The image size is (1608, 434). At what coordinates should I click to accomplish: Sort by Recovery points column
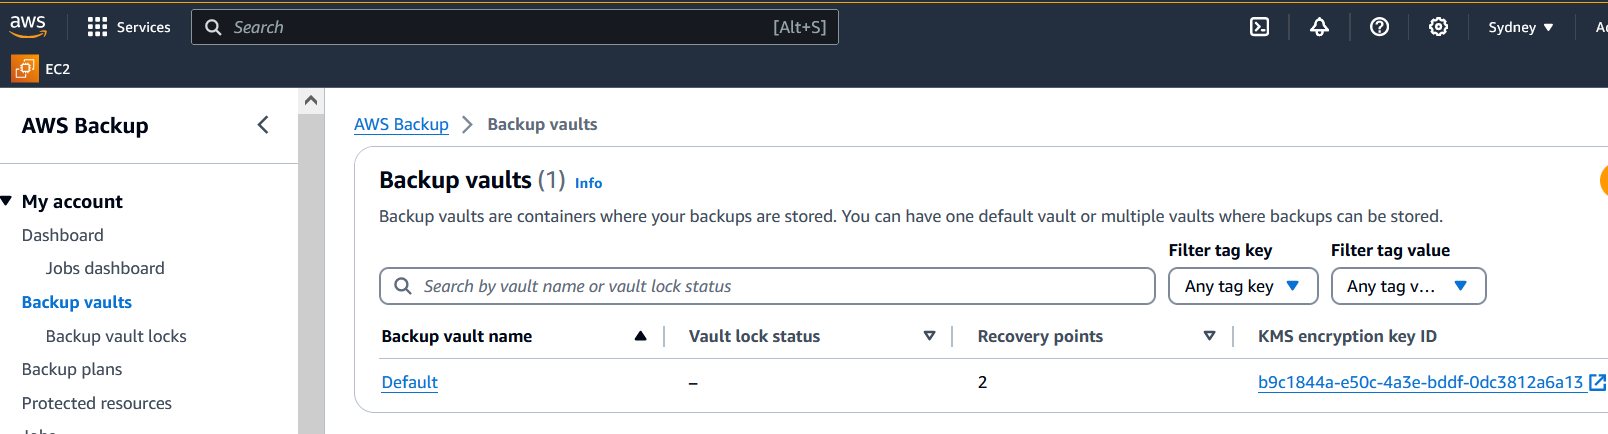pos(1209,336)
